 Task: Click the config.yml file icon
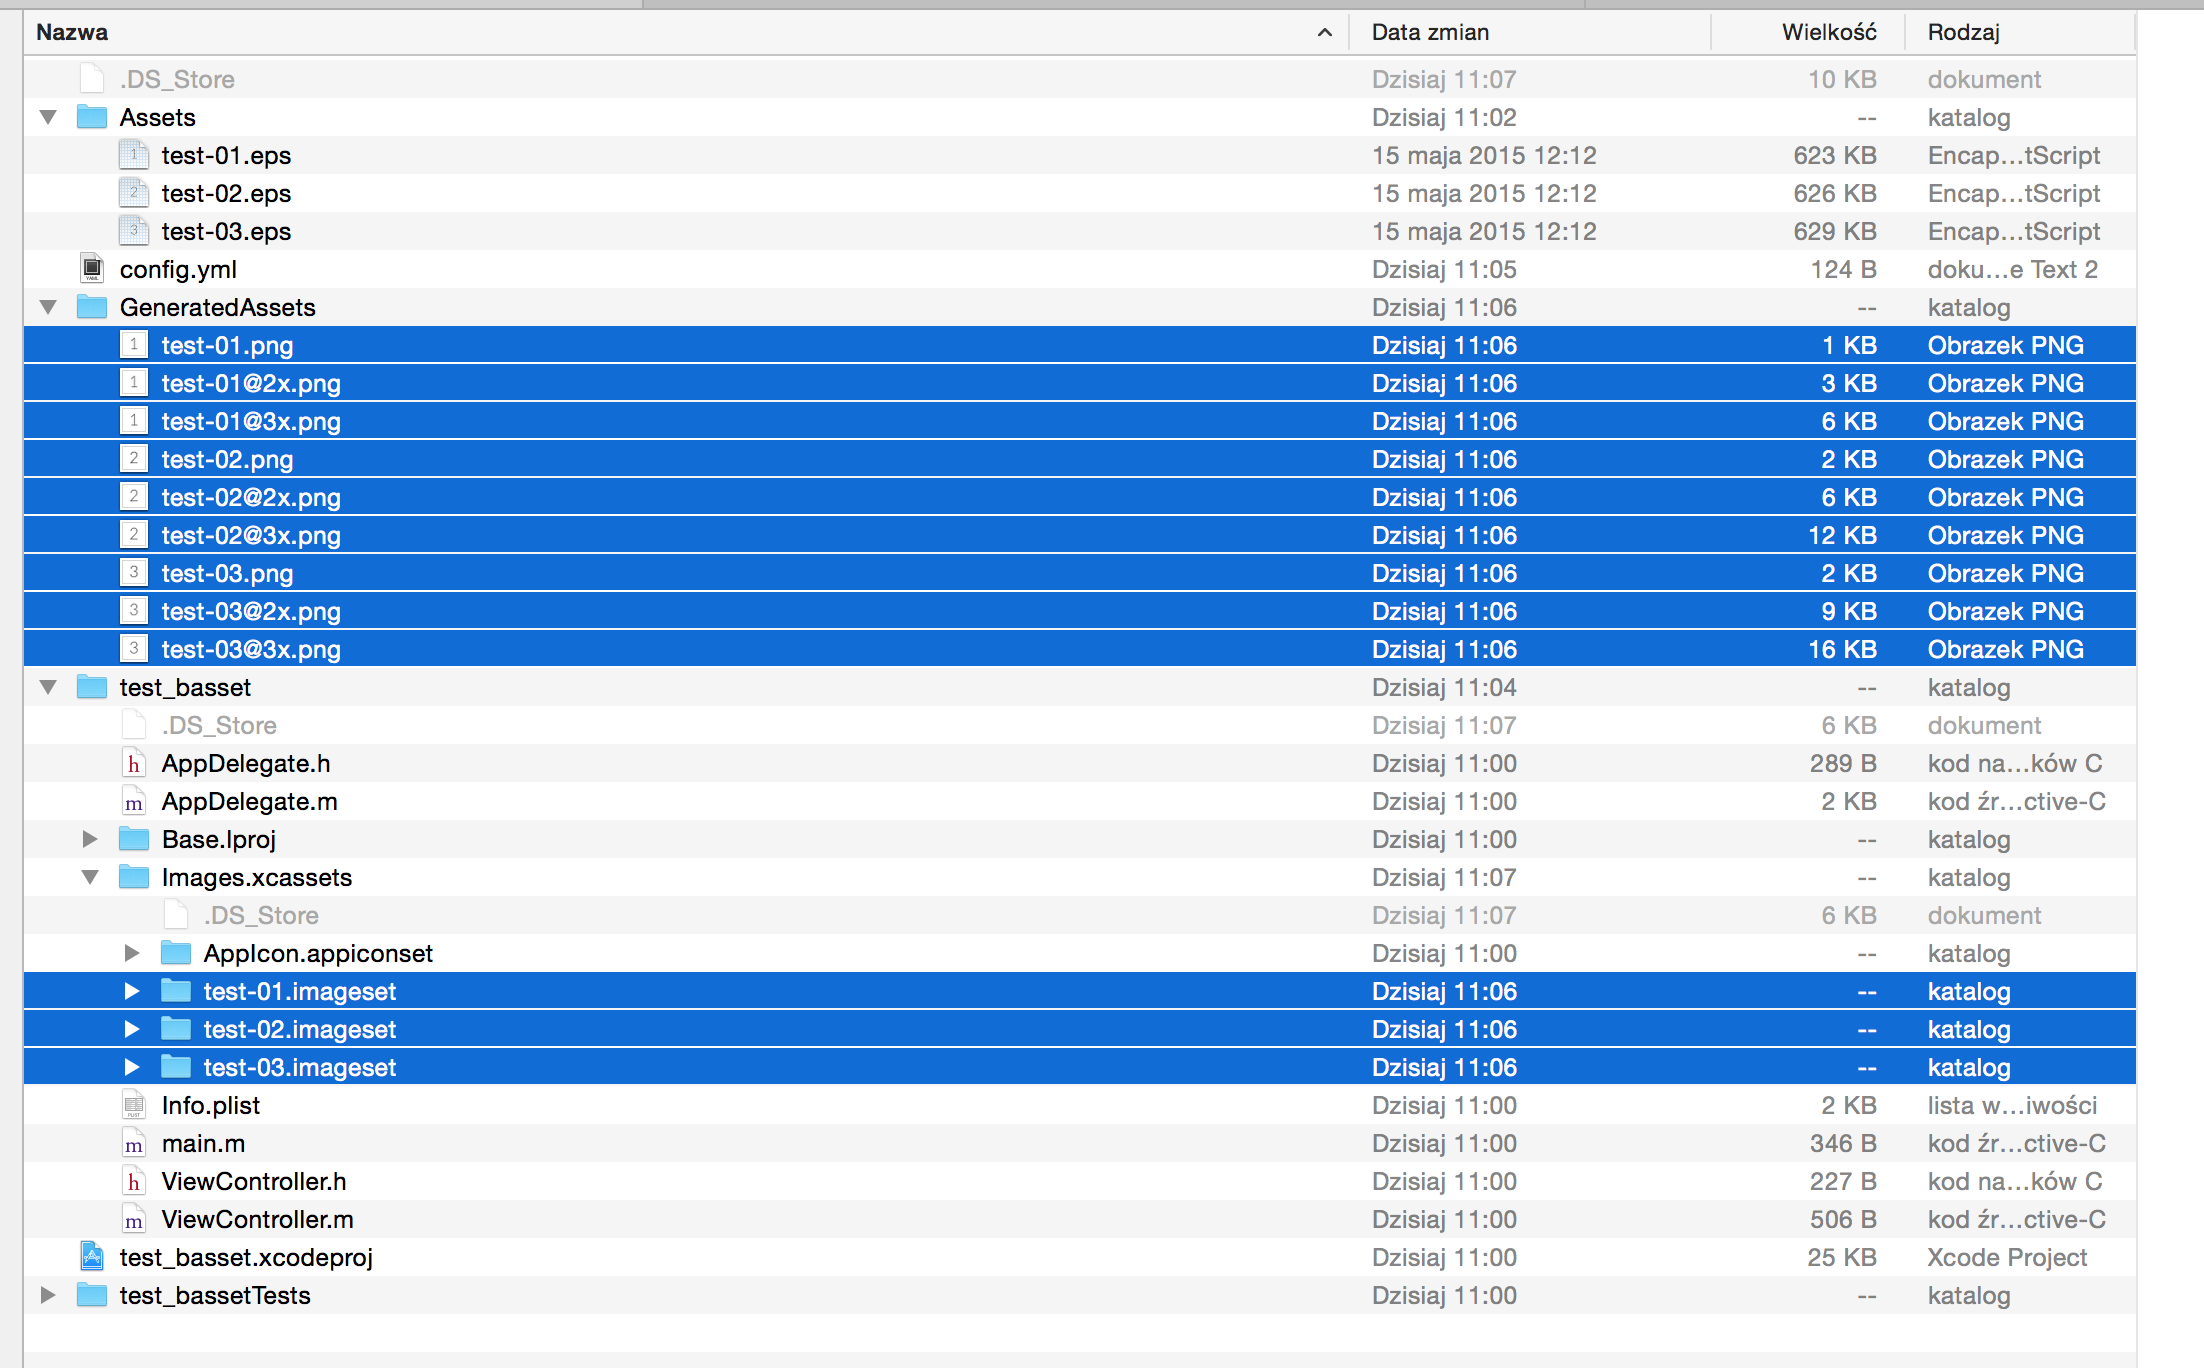(x=92, y=269)
